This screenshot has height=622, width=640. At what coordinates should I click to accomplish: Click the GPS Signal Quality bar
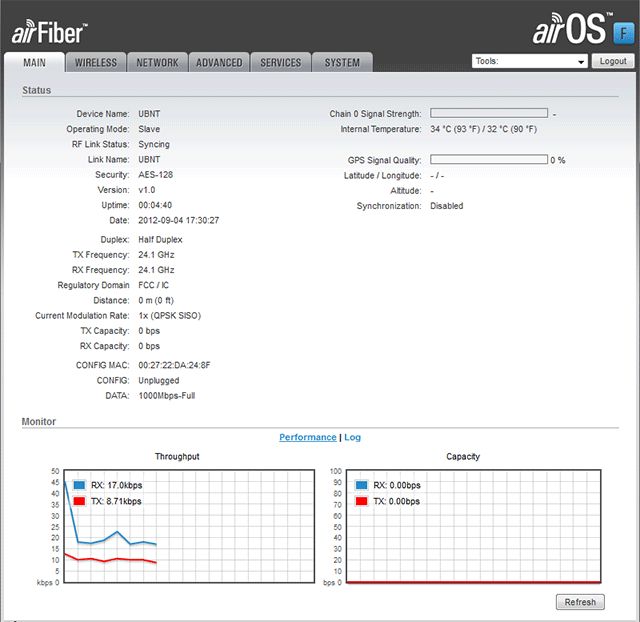coord(489,160)
